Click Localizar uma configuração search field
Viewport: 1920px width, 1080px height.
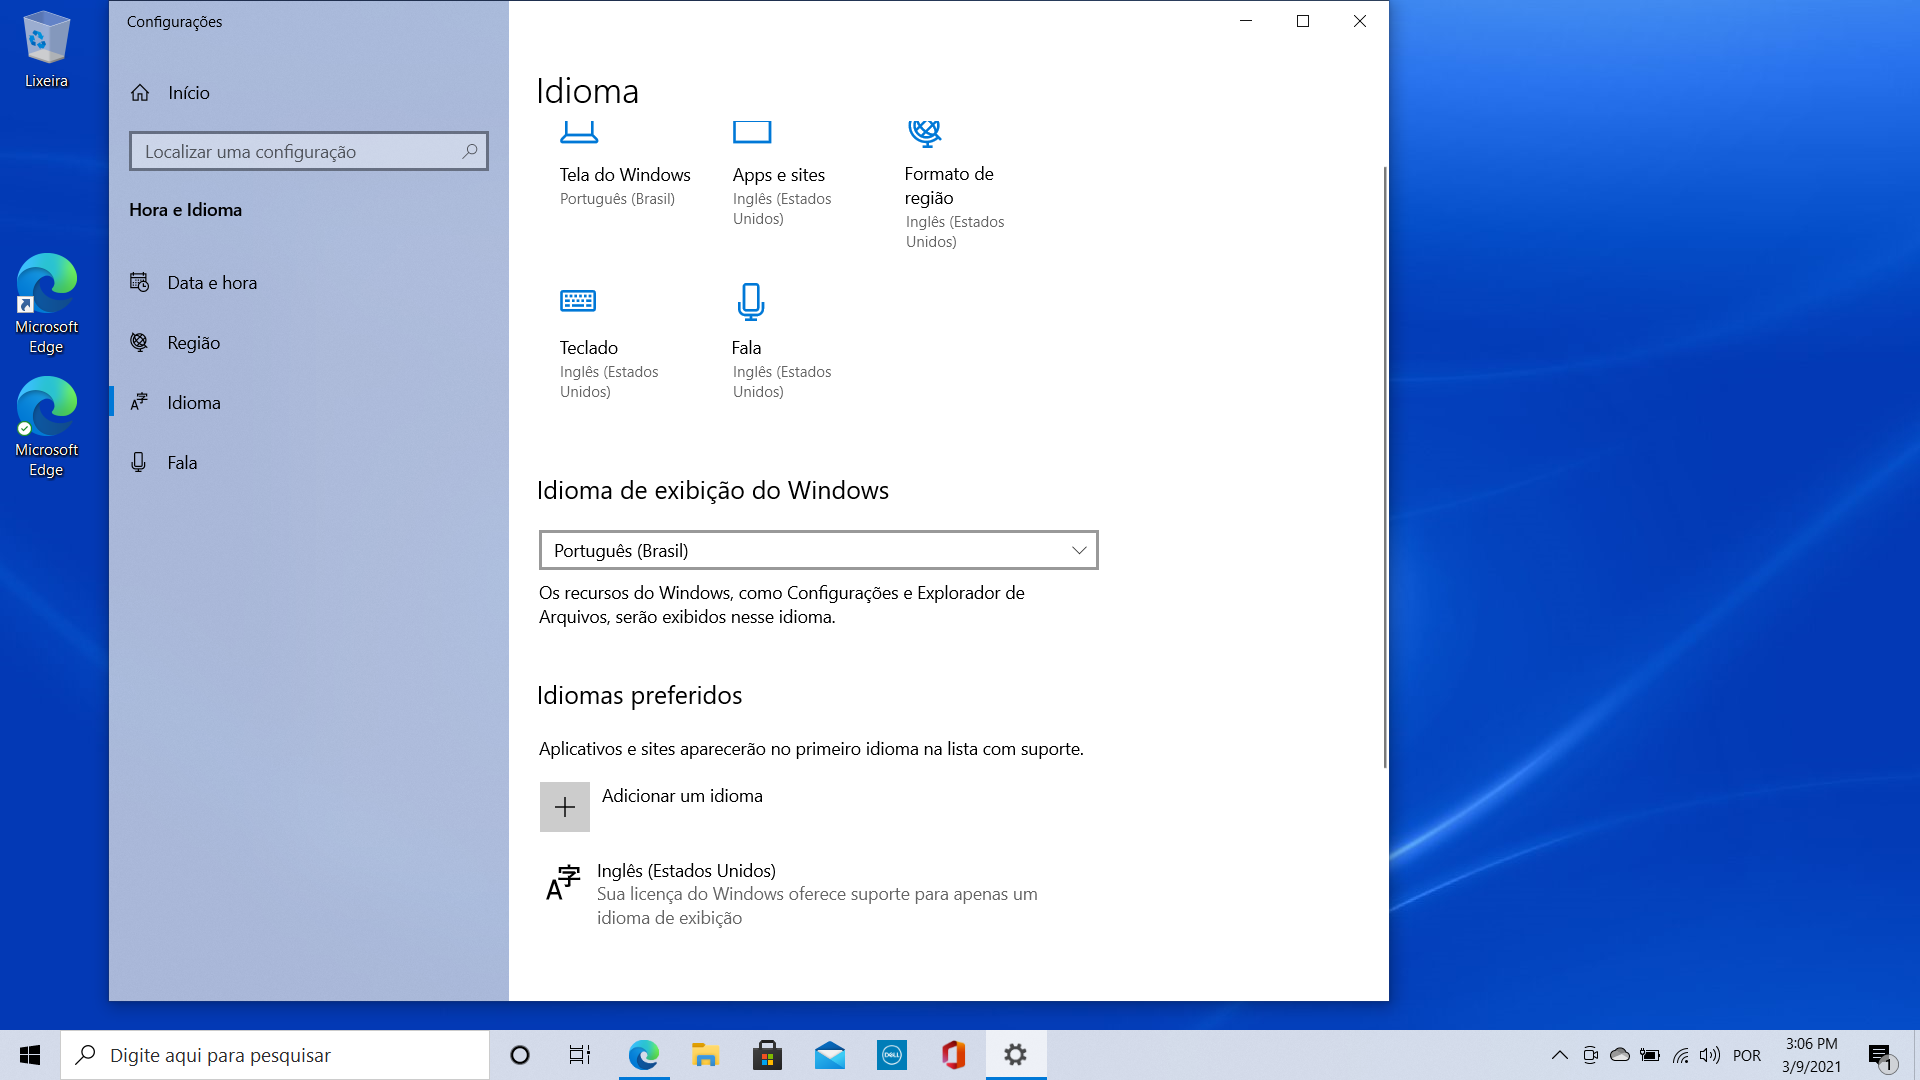(x=300, y=152)
